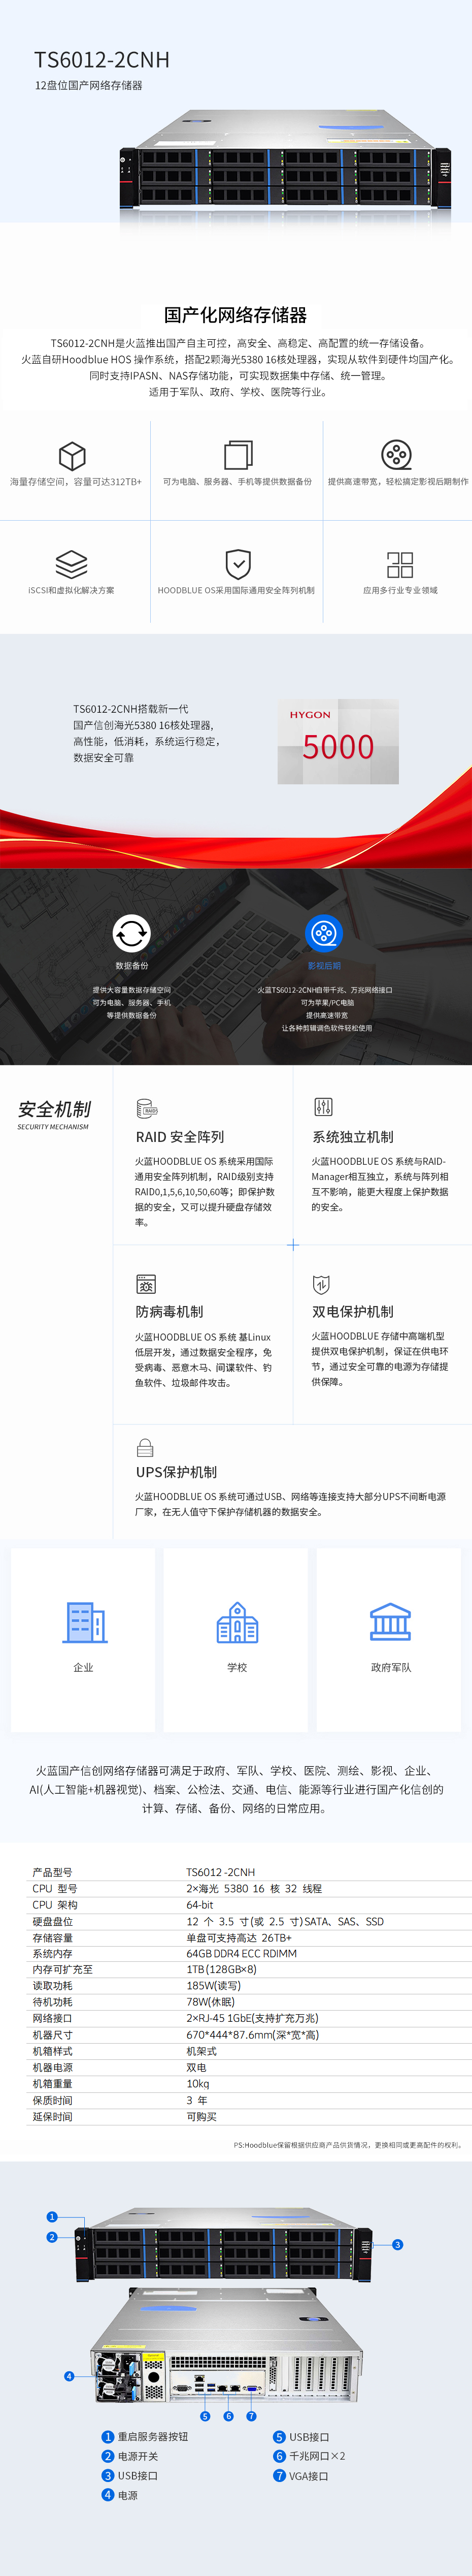Click the UPS device icon above UPS保护机制
Image resolution: width=472 pixels, height=2576 pixels.
[145, 1447]
